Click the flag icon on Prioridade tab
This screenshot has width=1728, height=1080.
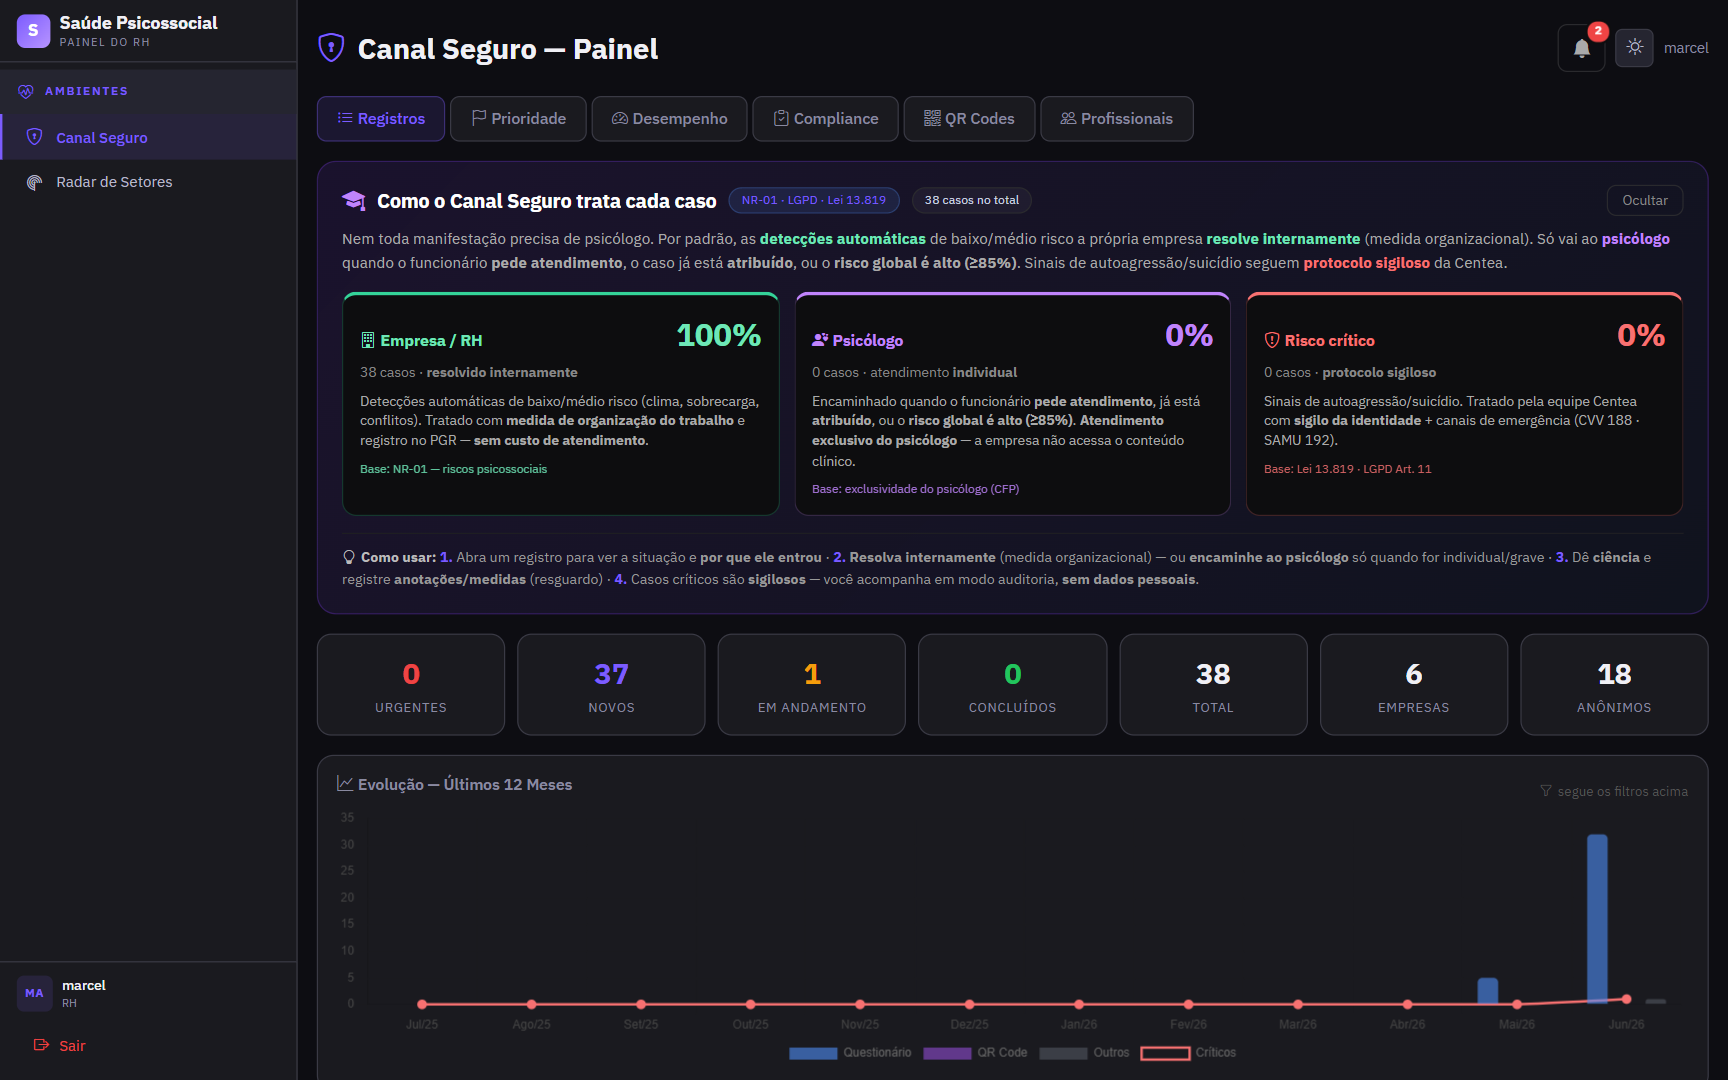coord(479,118)
